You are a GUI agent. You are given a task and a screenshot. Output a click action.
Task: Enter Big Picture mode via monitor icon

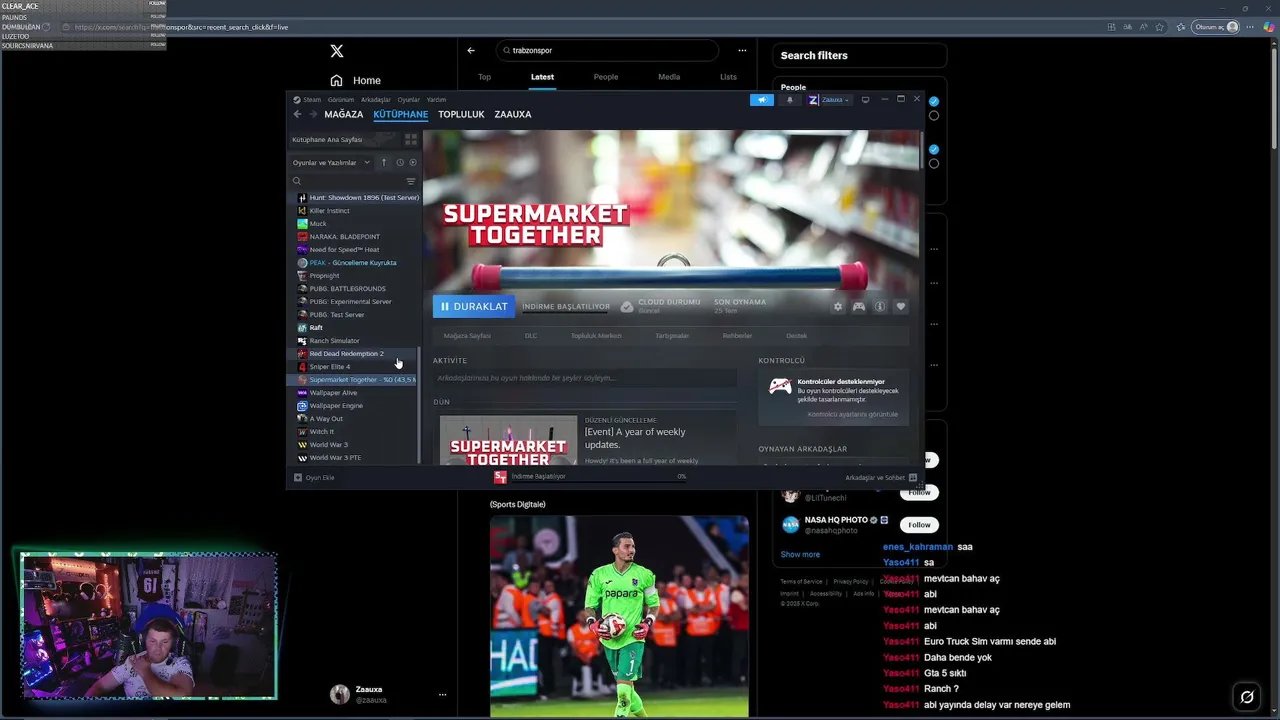pos(865,100)
